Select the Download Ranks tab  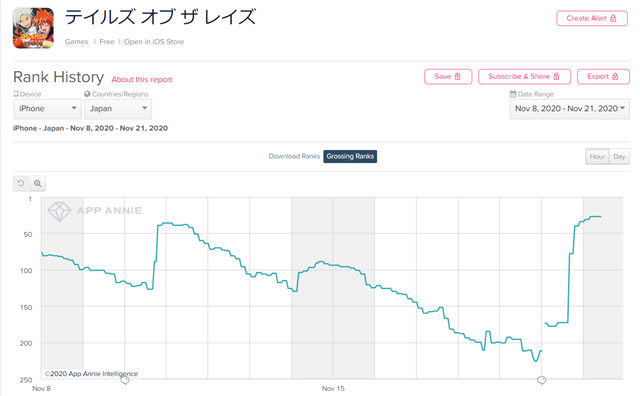294,156
